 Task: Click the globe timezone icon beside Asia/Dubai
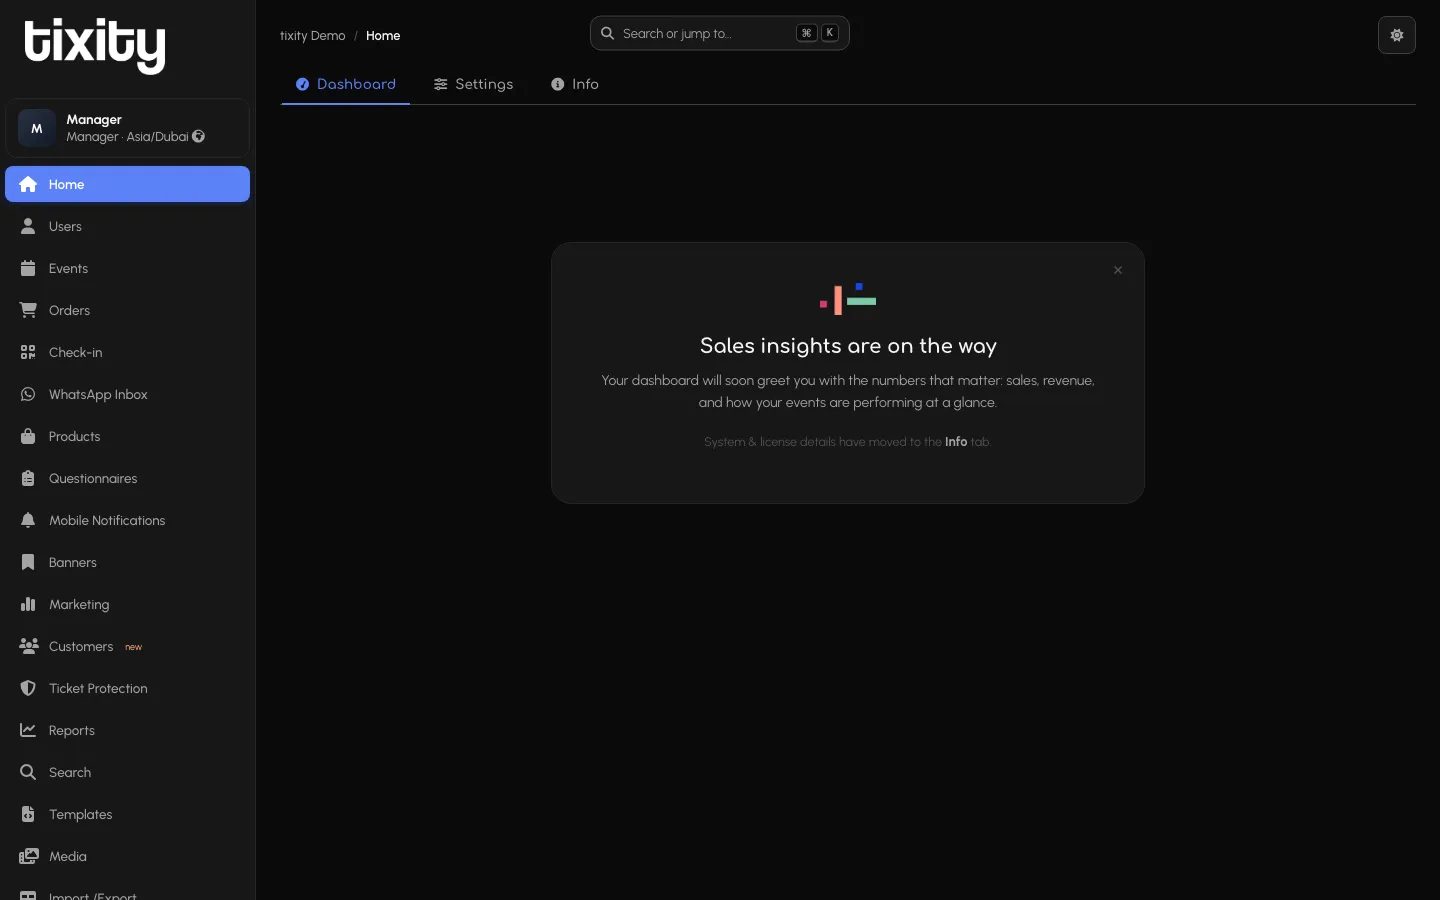click(x=199, y=136)
